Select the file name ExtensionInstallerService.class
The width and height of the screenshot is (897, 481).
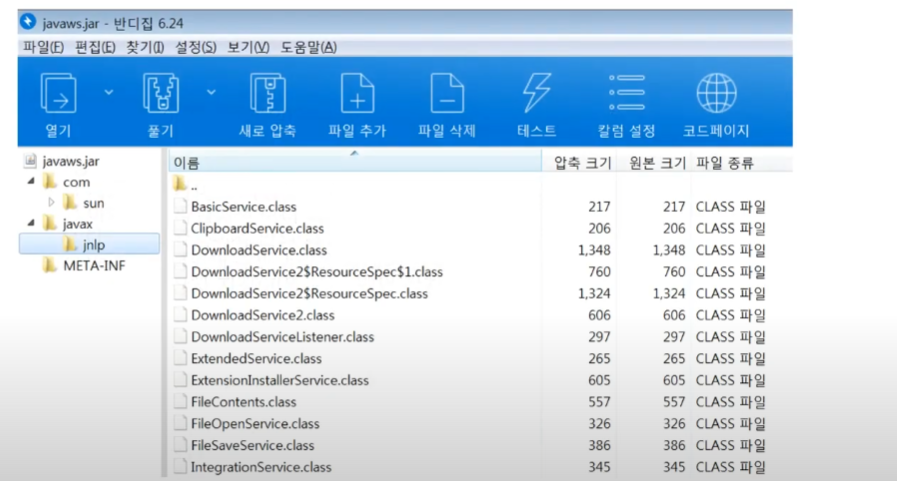(280, 380)
